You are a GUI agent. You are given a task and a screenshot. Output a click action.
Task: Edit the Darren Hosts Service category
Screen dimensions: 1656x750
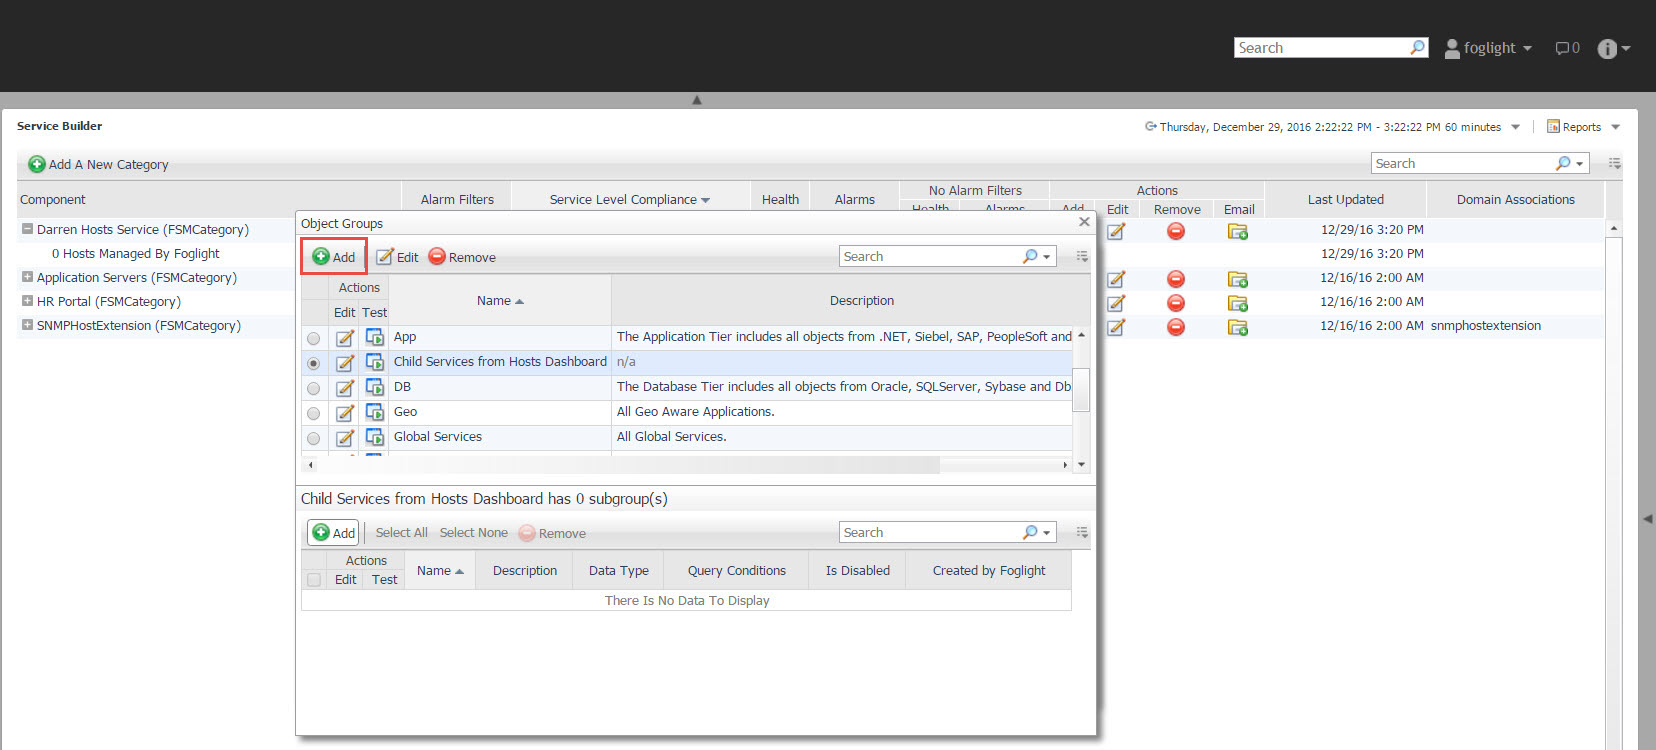tap(1116, 231)
